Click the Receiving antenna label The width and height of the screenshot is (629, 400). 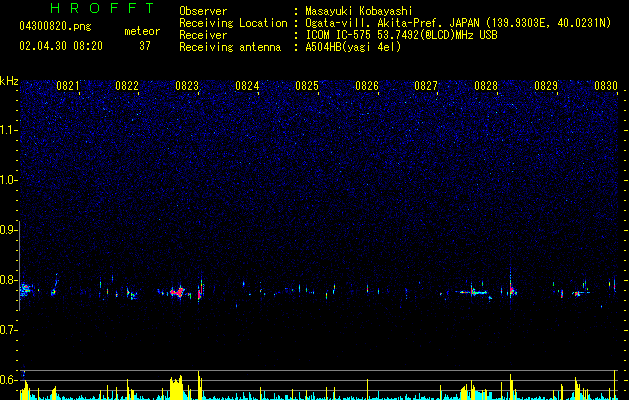230,47
